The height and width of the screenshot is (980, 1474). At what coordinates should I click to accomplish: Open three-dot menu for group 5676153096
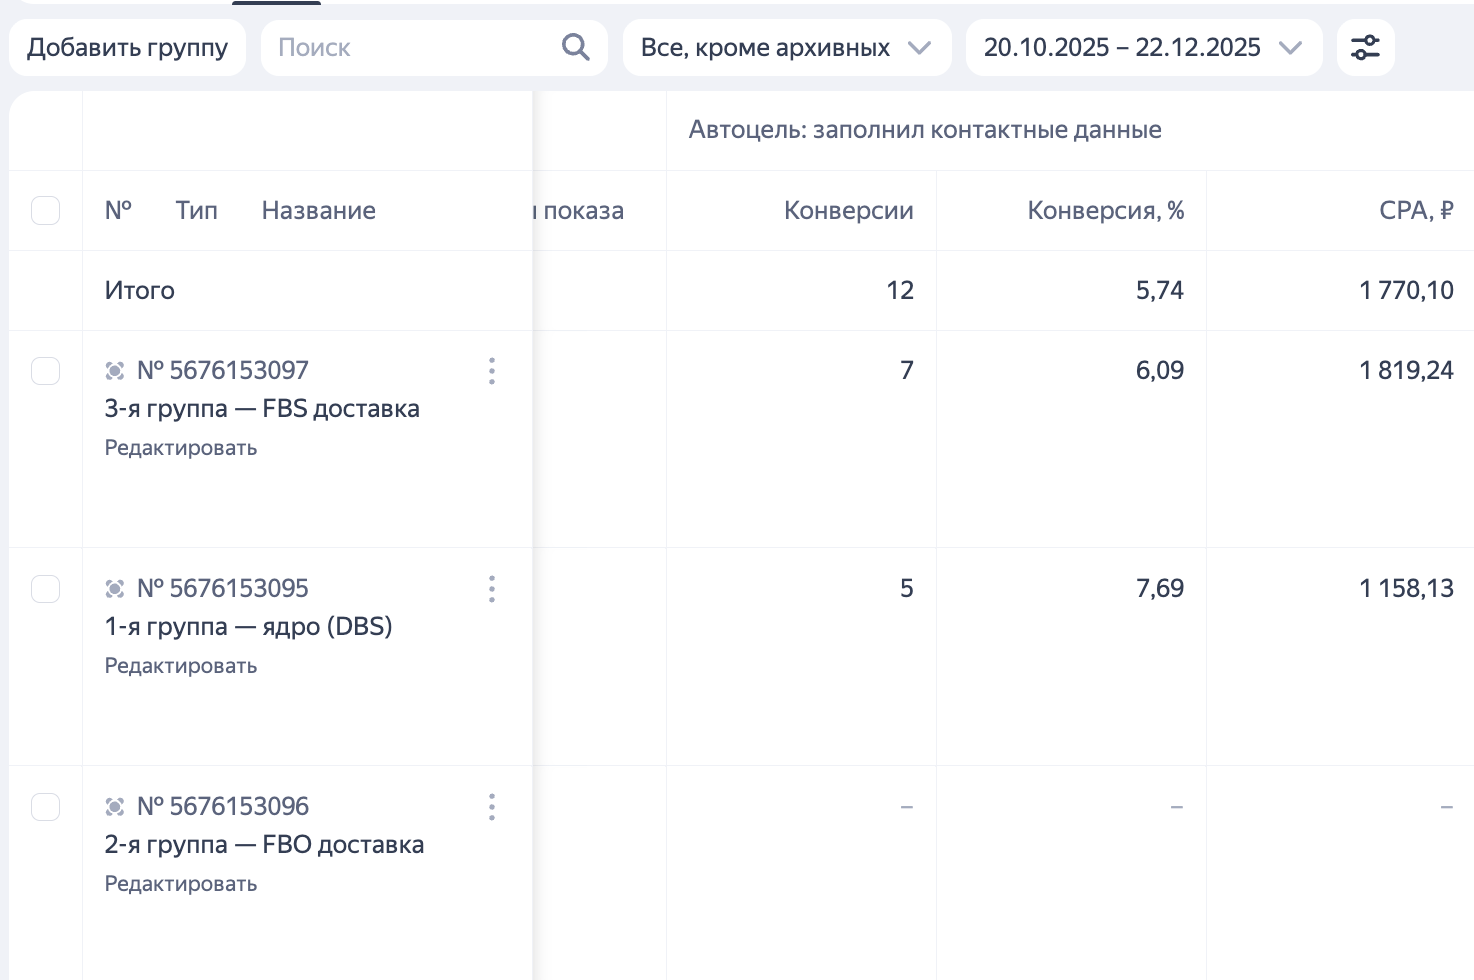[491, 807]
